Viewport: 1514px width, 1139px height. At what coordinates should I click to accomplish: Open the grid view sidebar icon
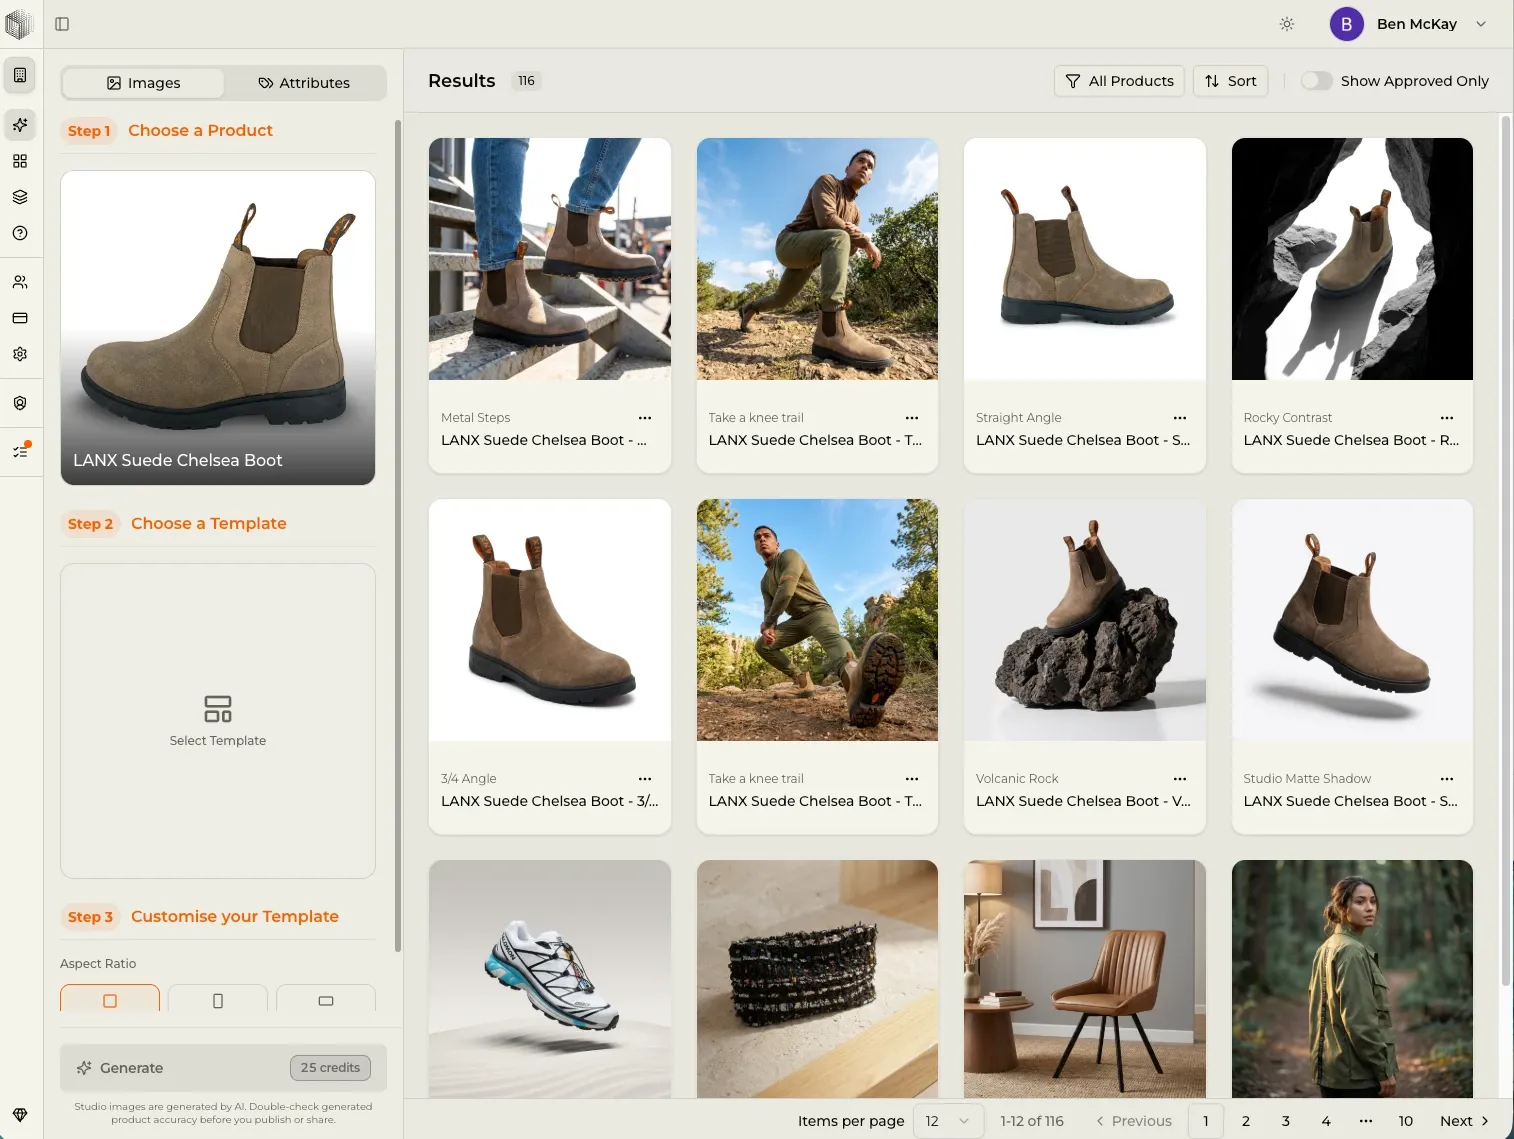pos(20,161)
